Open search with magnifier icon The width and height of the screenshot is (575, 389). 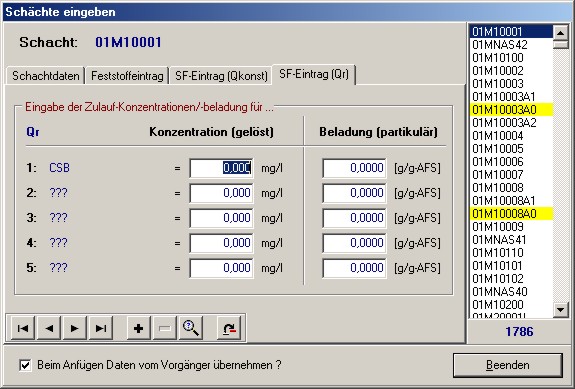(191, 328)
